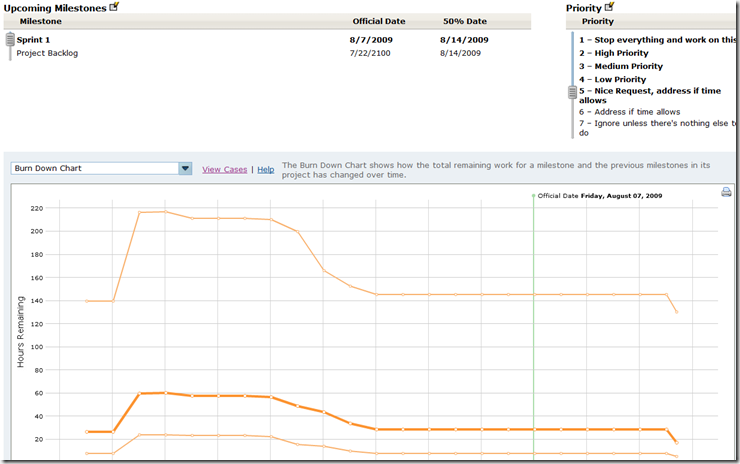Screen dimensions: 740x464
Task: Select 7 – Ignore unless nothing else
Action: 658,128
